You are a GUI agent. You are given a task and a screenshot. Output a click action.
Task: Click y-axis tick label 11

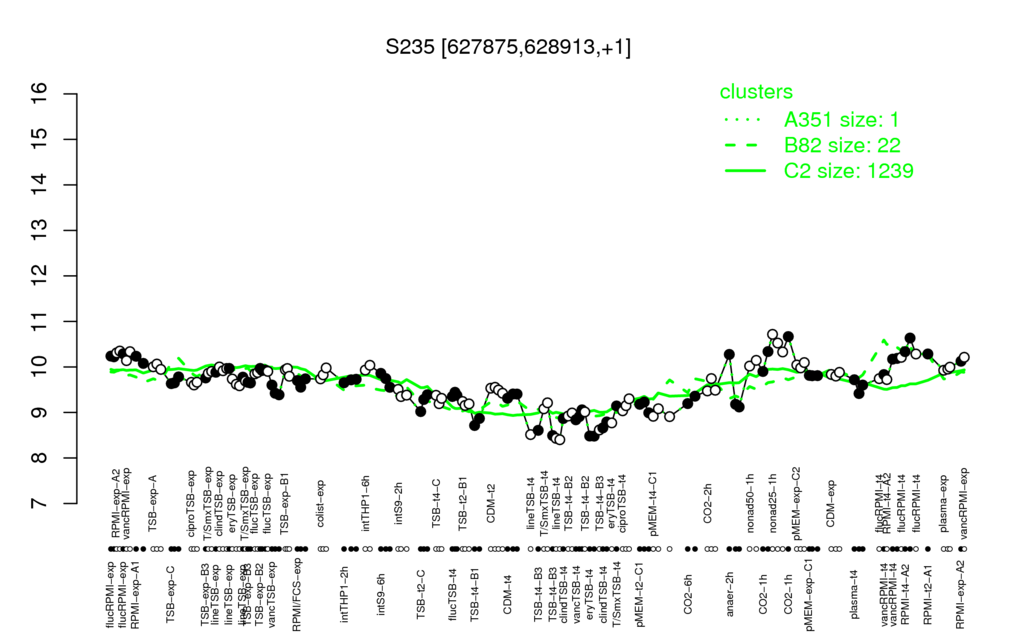pos(39,321)
